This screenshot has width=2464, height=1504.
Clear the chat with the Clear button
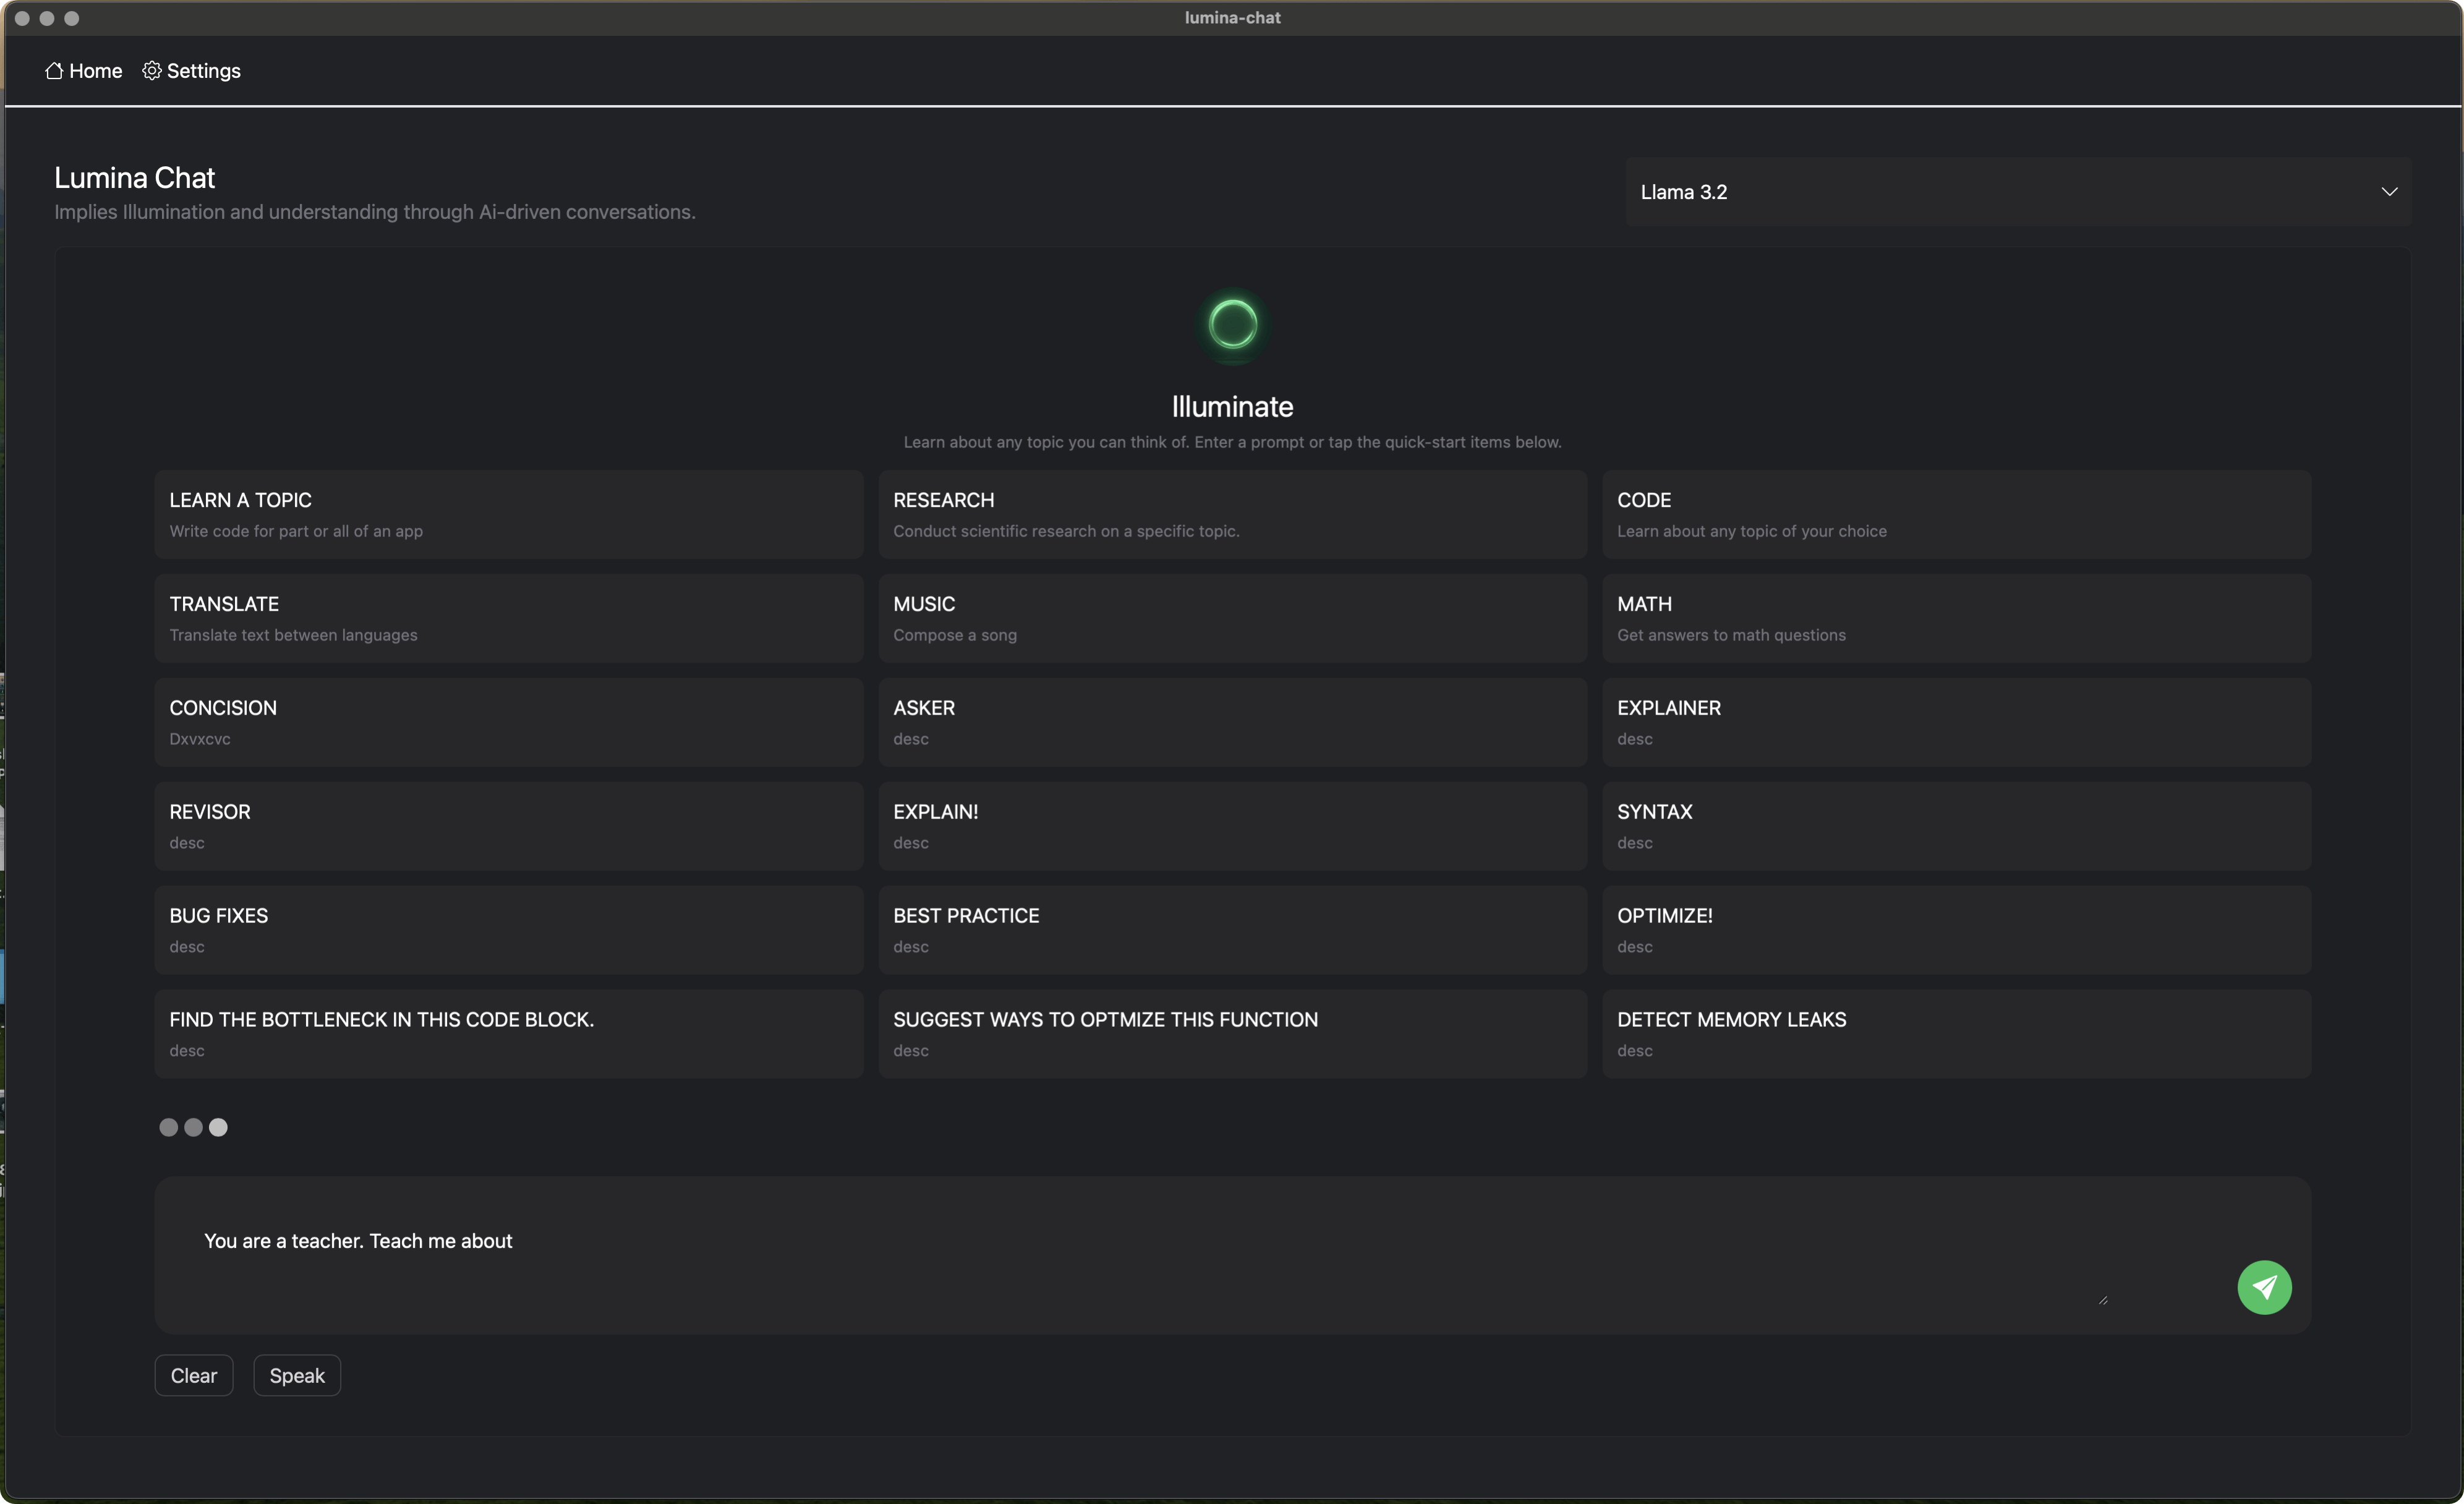194,1375
